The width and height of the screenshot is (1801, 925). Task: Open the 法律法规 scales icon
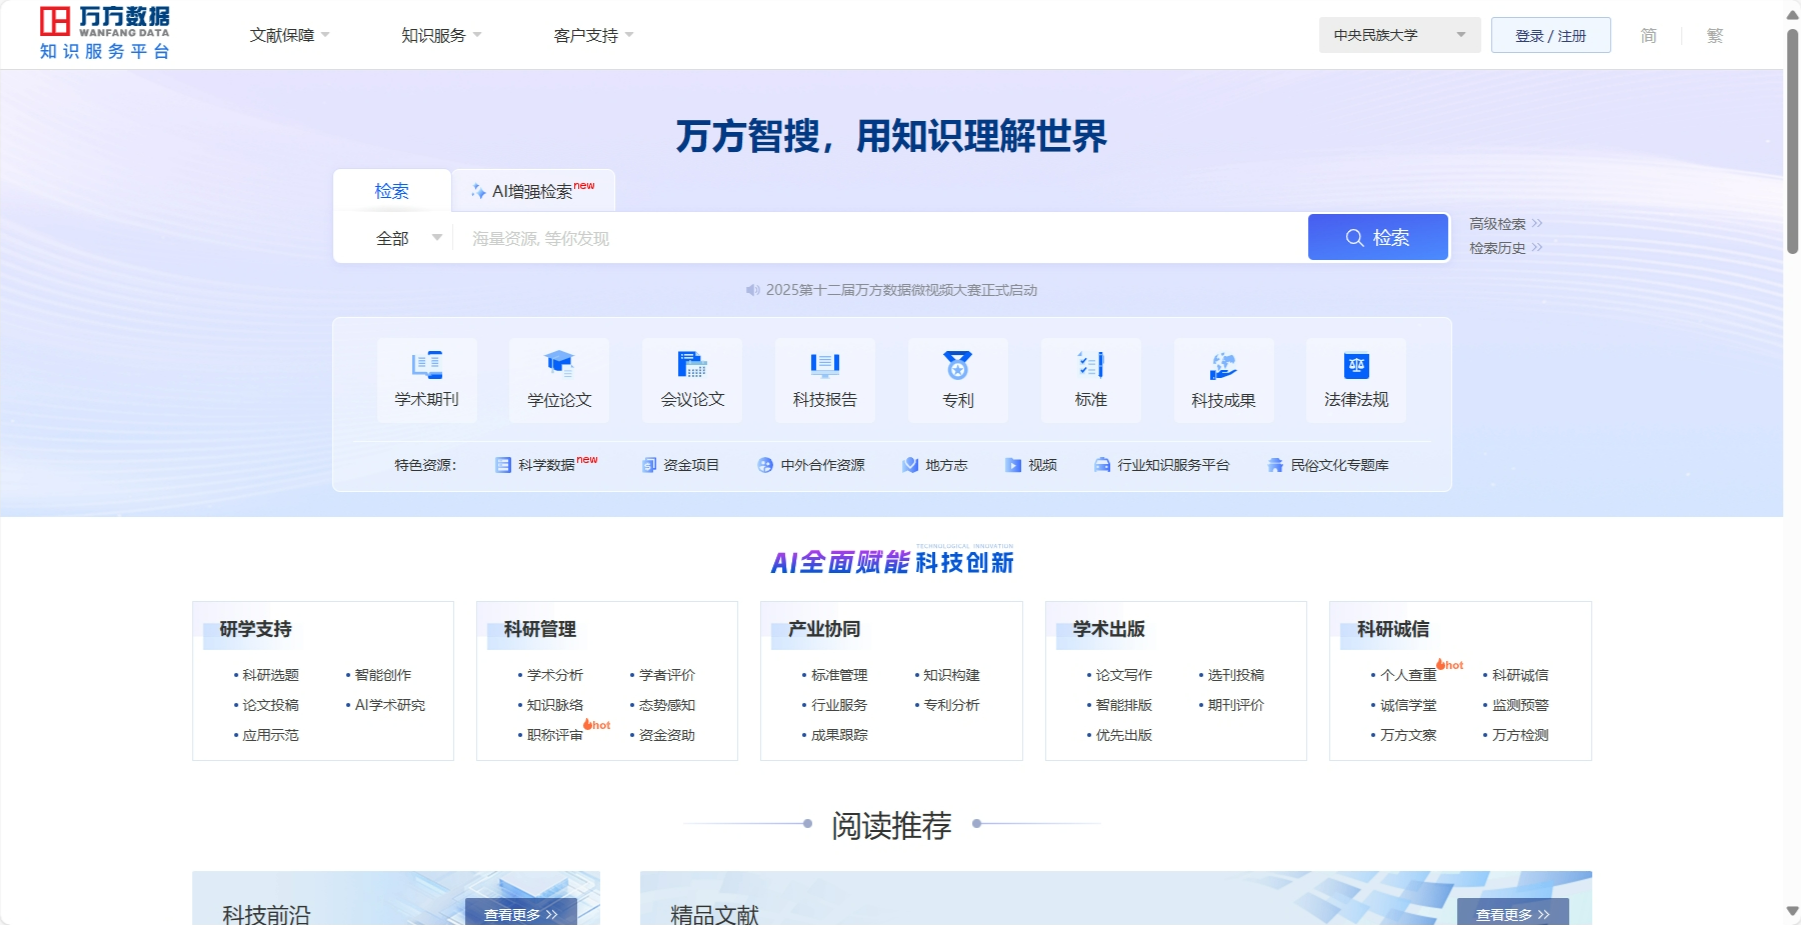1356,365
